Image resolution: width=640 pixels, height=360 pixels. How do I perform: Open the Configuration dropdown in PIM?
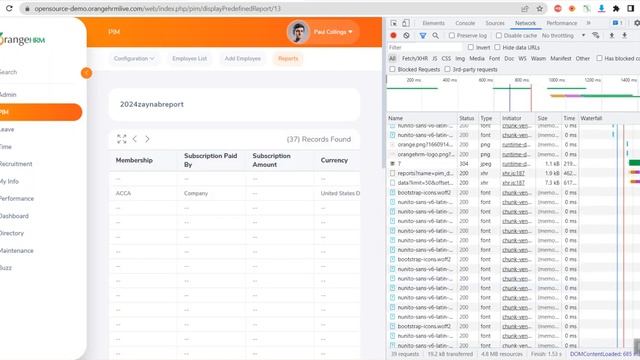(134, 59)
